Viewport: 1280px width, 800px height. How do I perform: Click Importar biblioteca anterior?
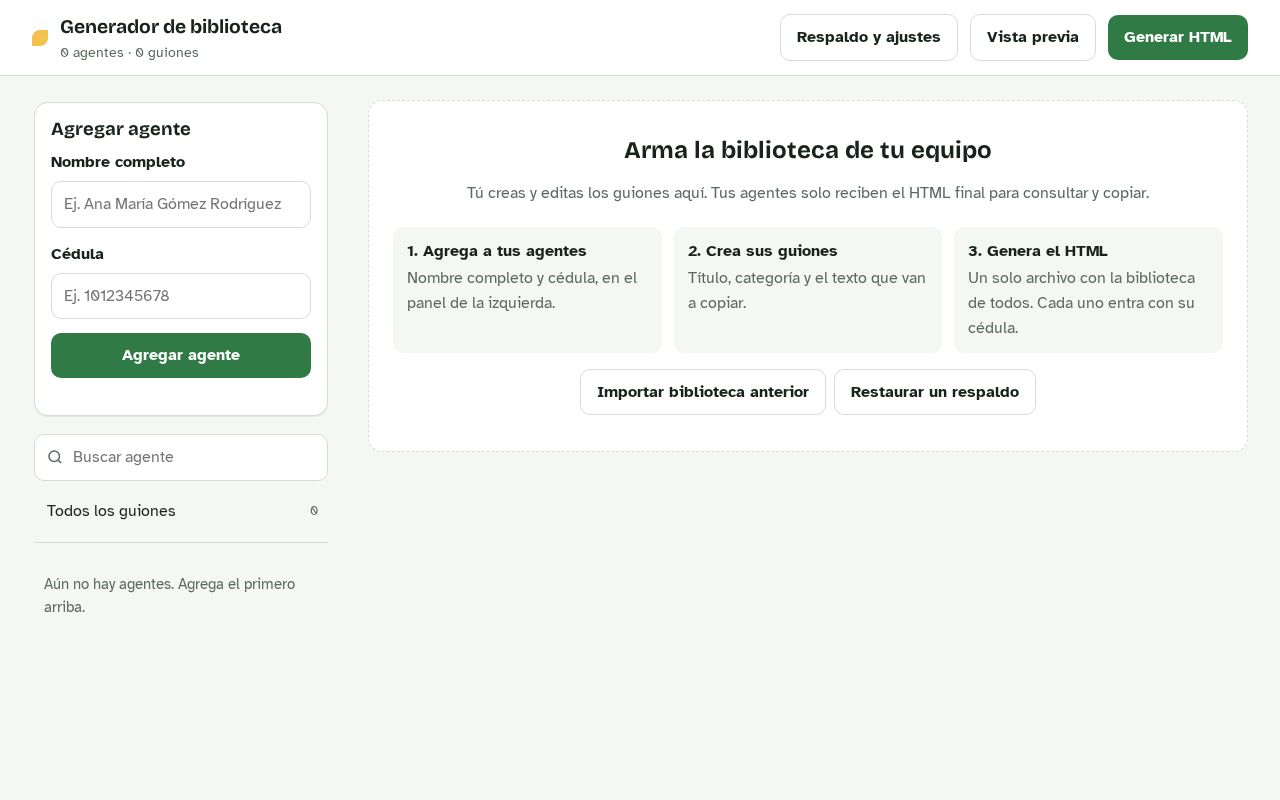coord(703,392)
